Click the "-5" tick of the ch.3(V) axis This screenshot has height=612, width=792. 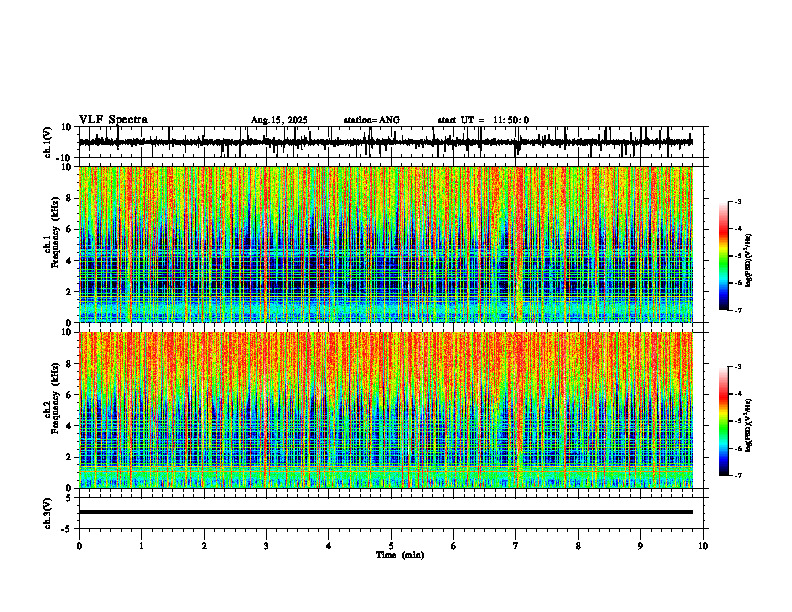click(68, 529)
